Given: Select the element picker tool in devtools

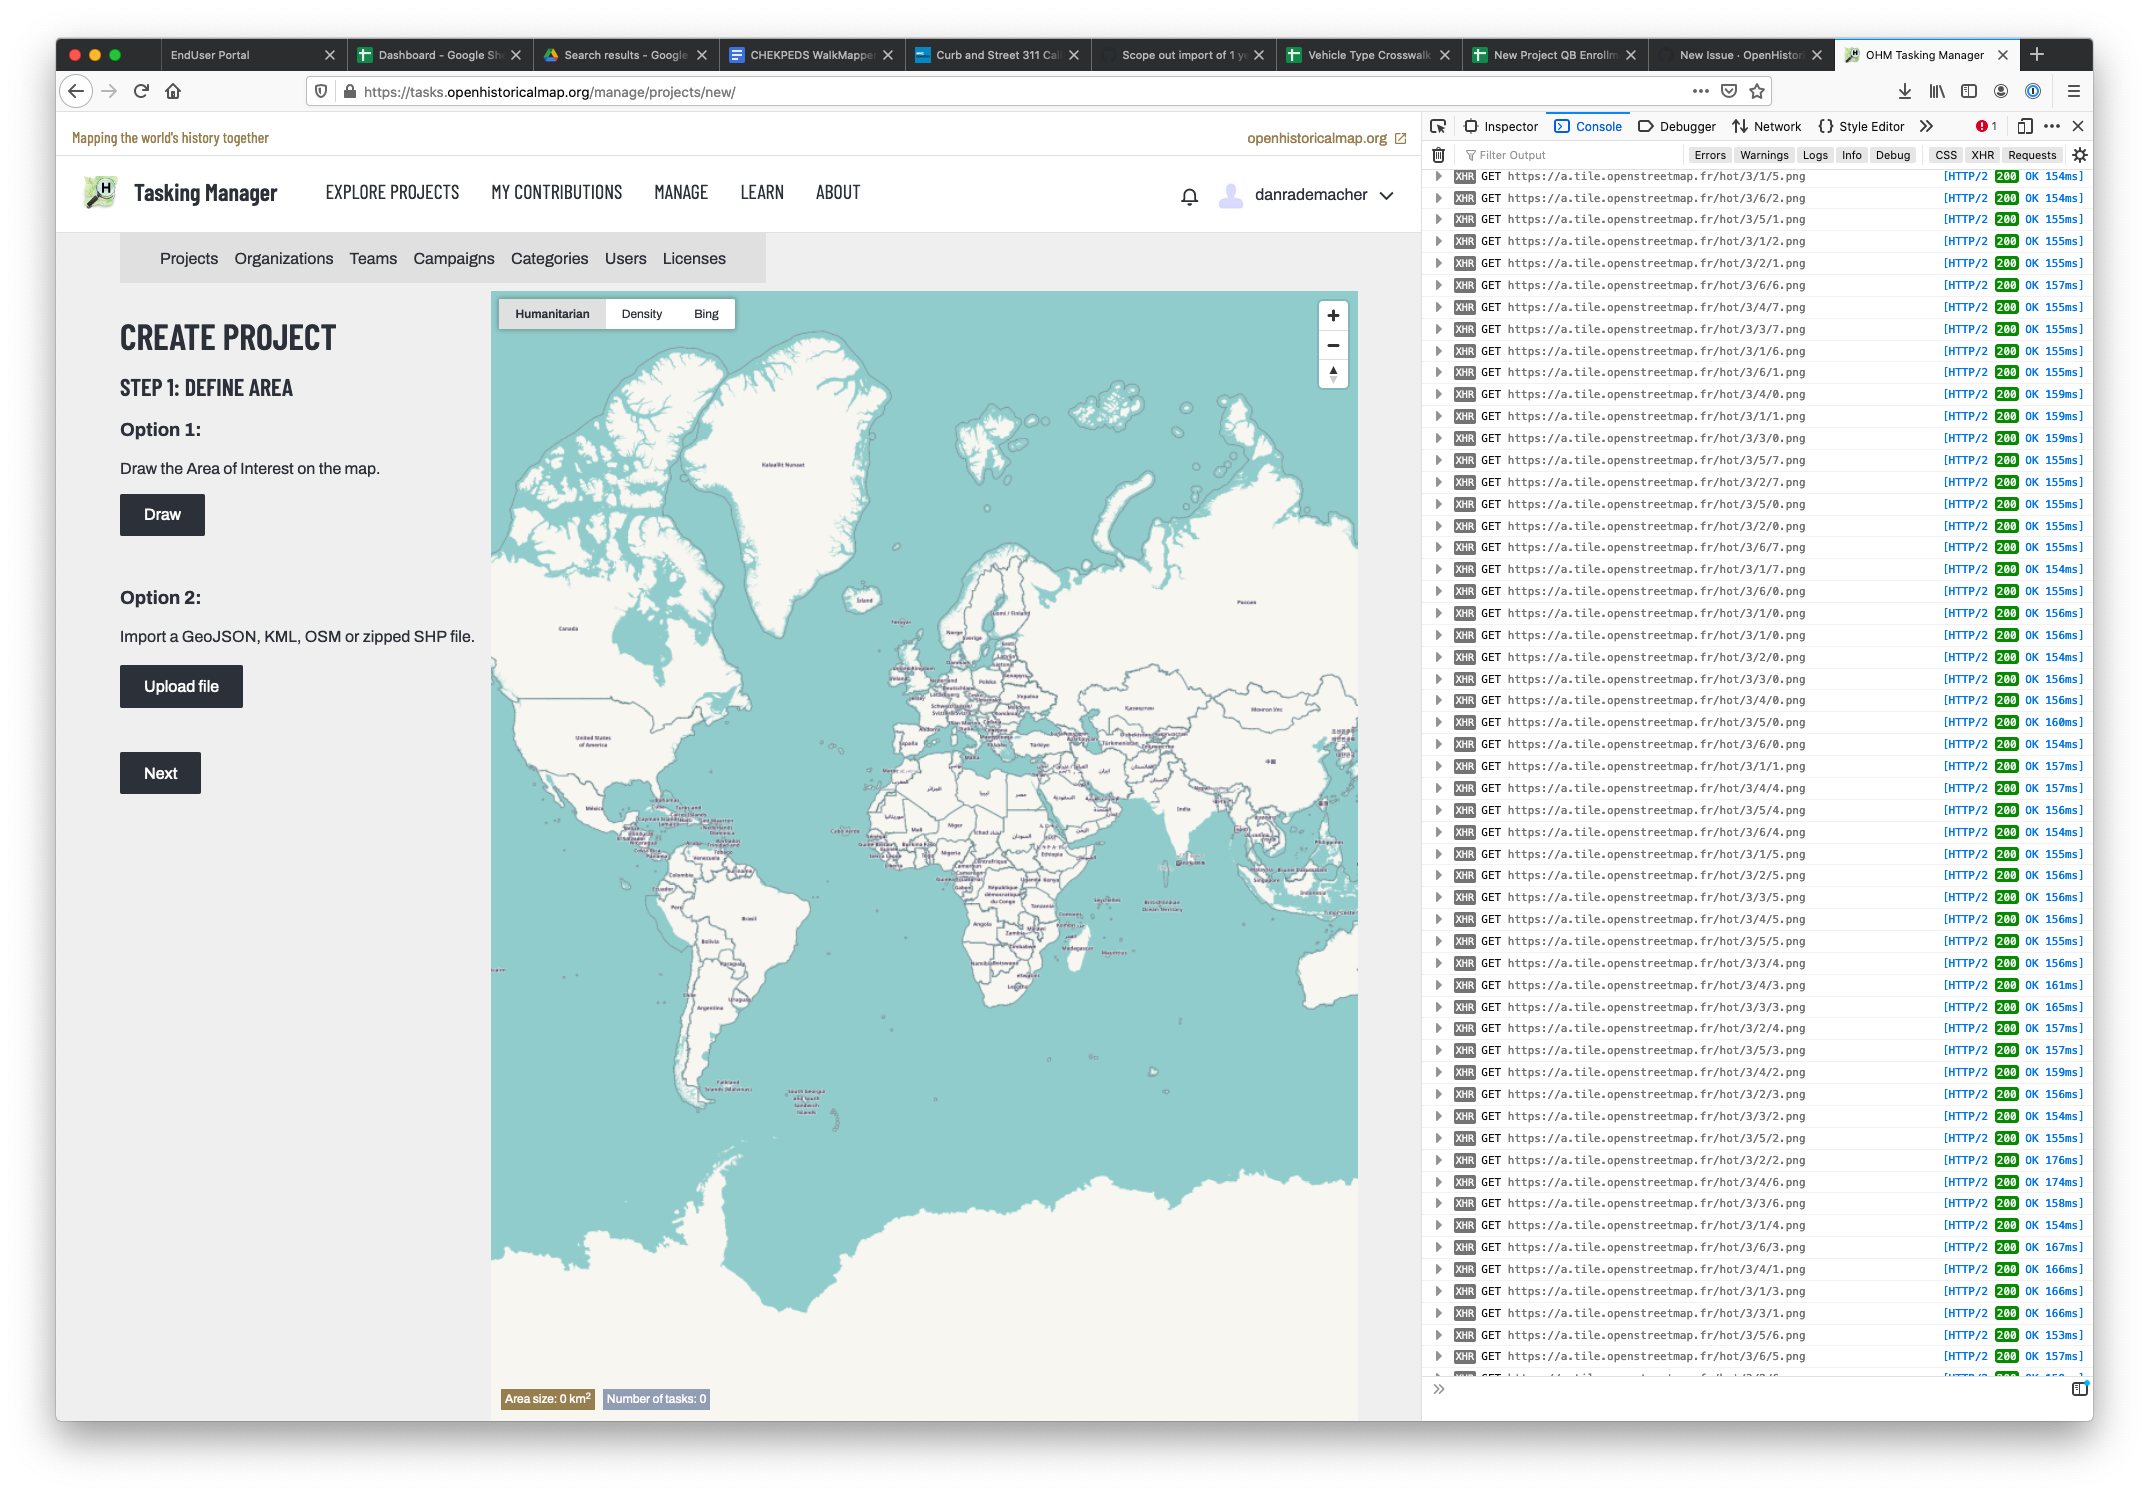Looking at the screenshot, I should click(1438, 126).
